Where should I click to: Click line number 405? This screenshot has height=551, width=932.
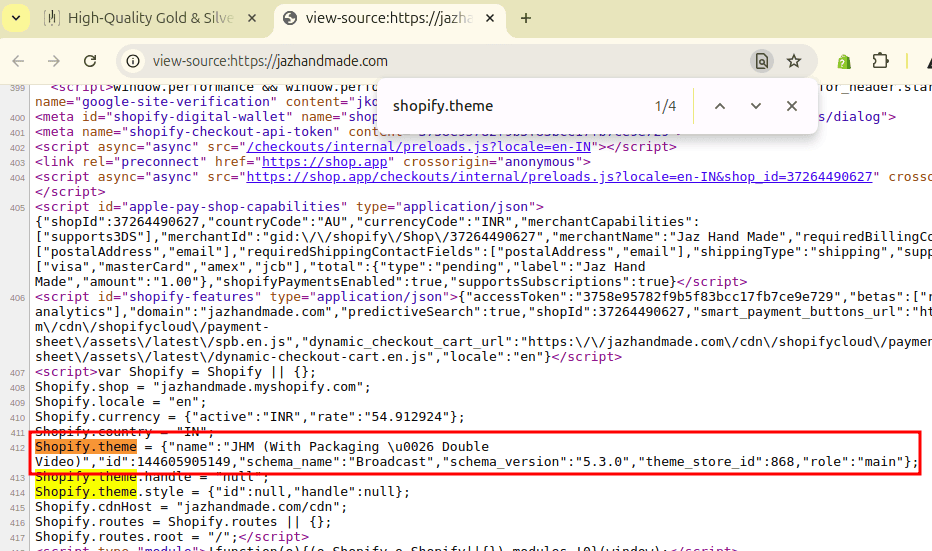tap(17, 207)
